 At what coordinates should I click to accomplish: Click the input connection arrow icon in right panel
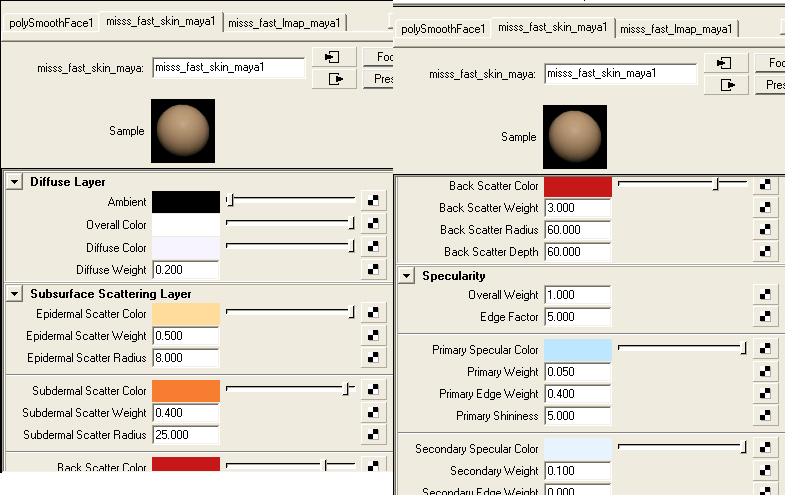tap(725, 63)
